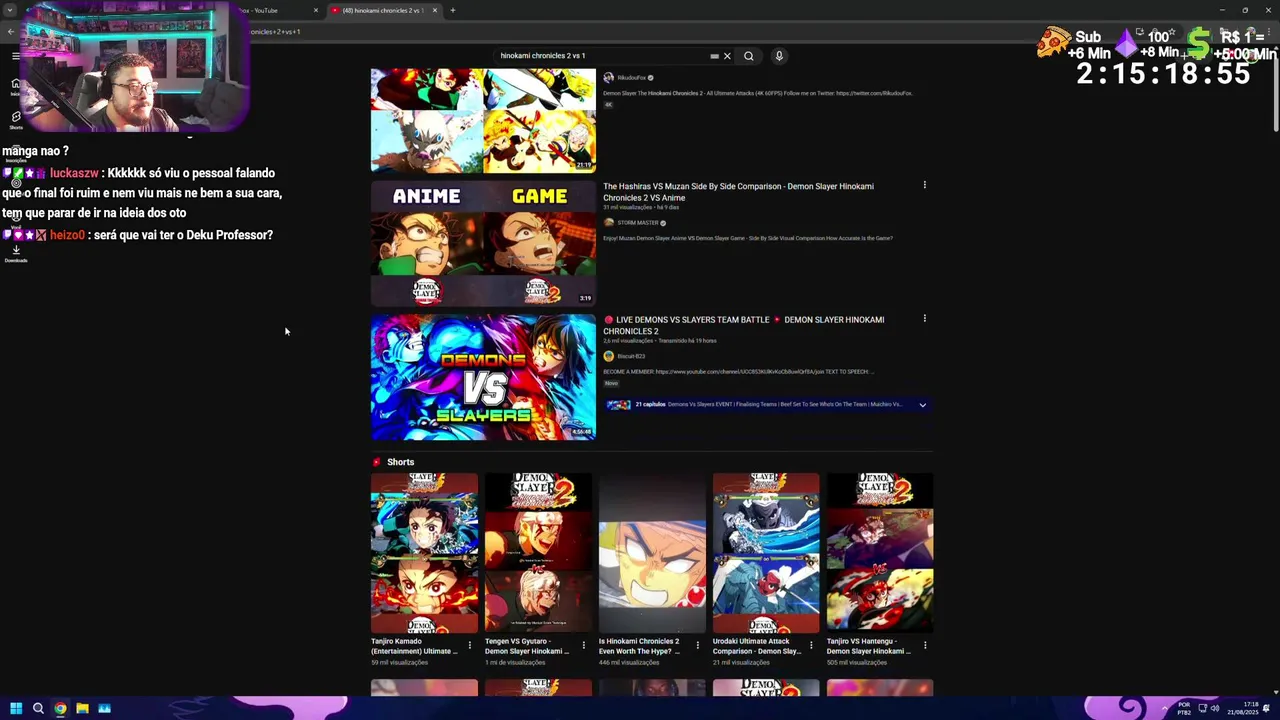Viewport: 1280px width, 720px height.
Task: Click STORM MASTER channel avatar
Action: tap(608, 223)
